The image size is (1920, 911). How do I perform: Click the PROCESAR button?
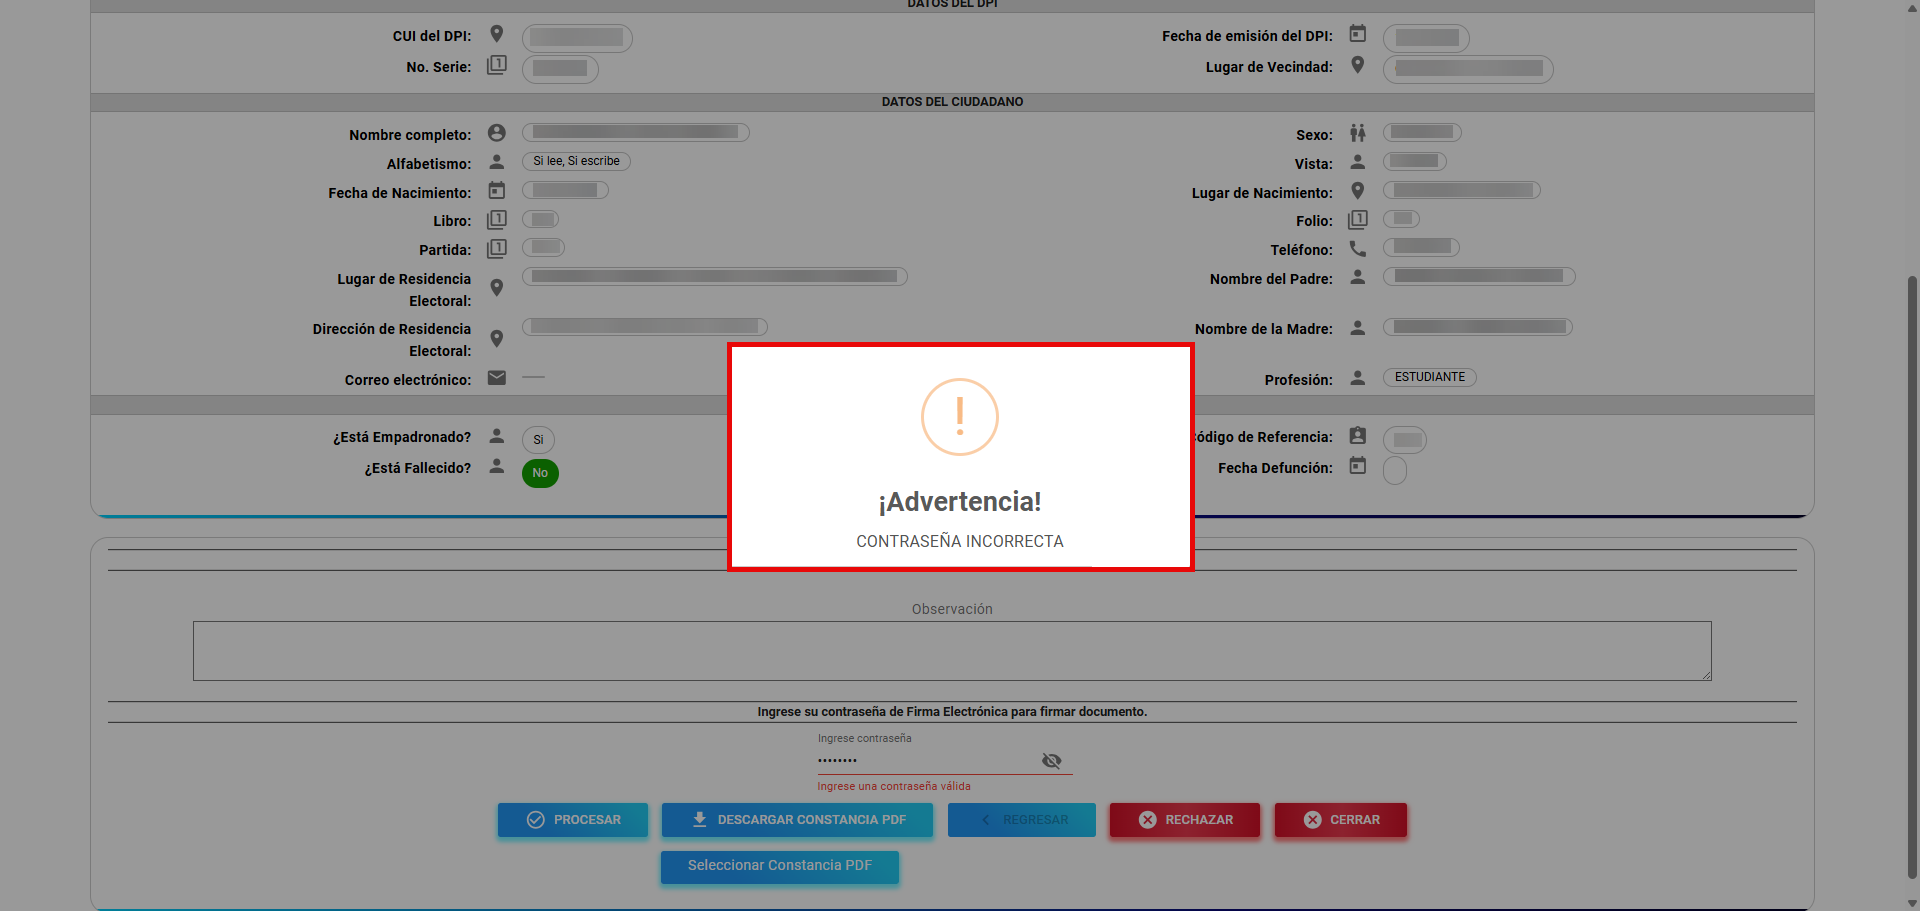pyautogui.click(x=573, y=820)
